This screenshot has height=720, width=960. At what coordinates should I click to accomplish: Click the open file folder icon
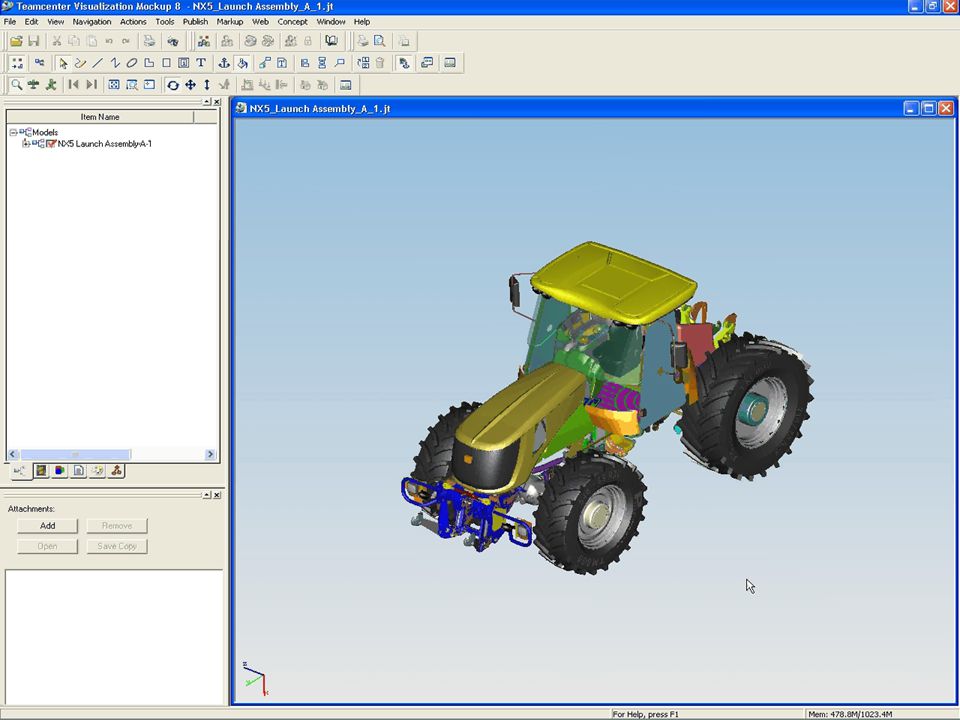pos(17,41)
